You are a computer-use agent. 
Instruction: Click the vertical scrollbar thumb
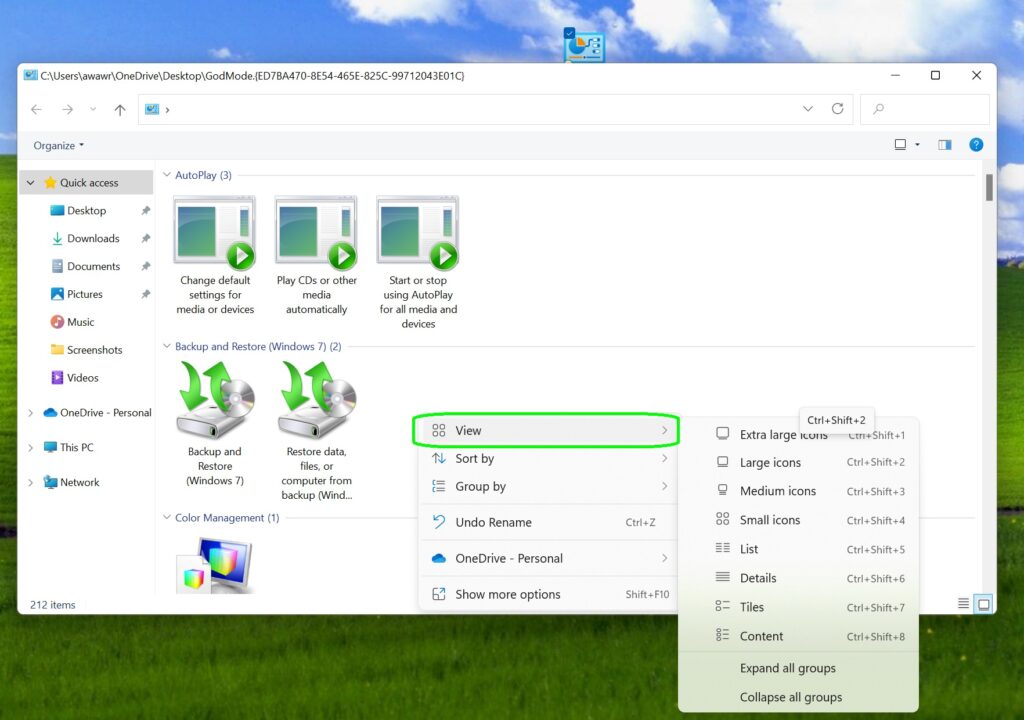click(x=989, y=188)
